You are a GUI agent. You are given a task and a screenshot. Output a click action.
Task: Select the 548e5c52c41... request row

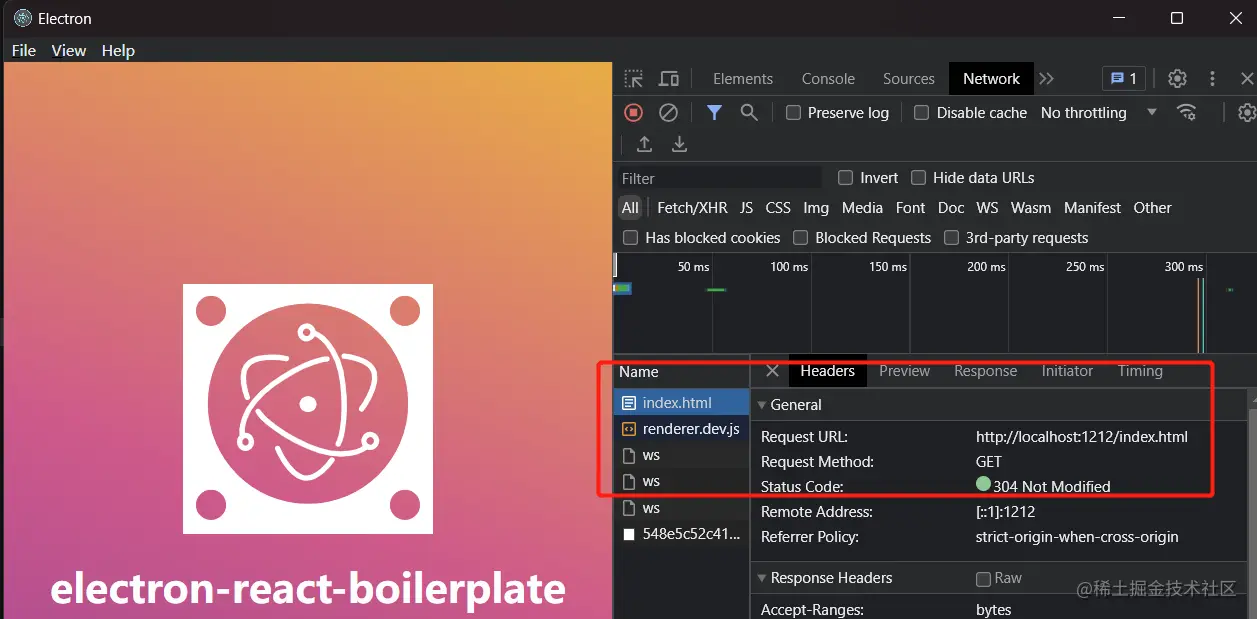tap(682, 534)
